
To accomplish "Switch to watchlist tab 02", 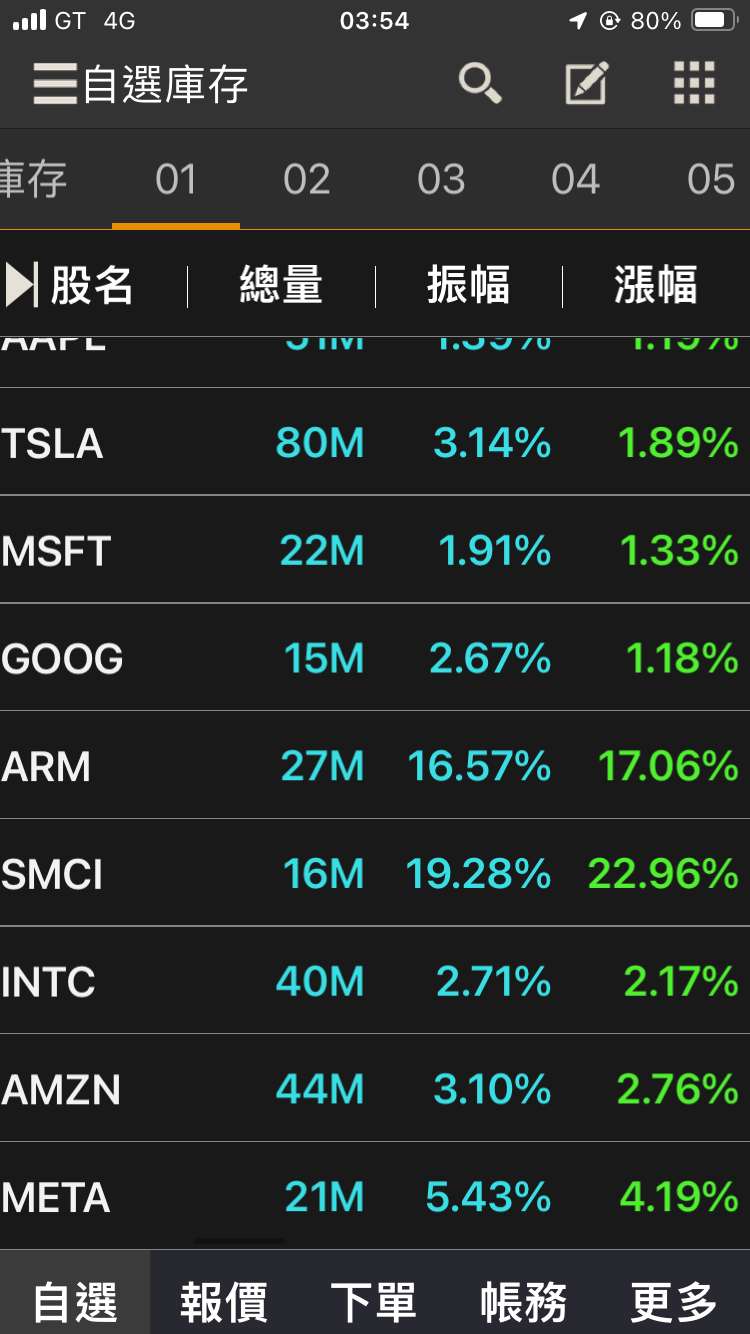I will (x=306, y=180).
